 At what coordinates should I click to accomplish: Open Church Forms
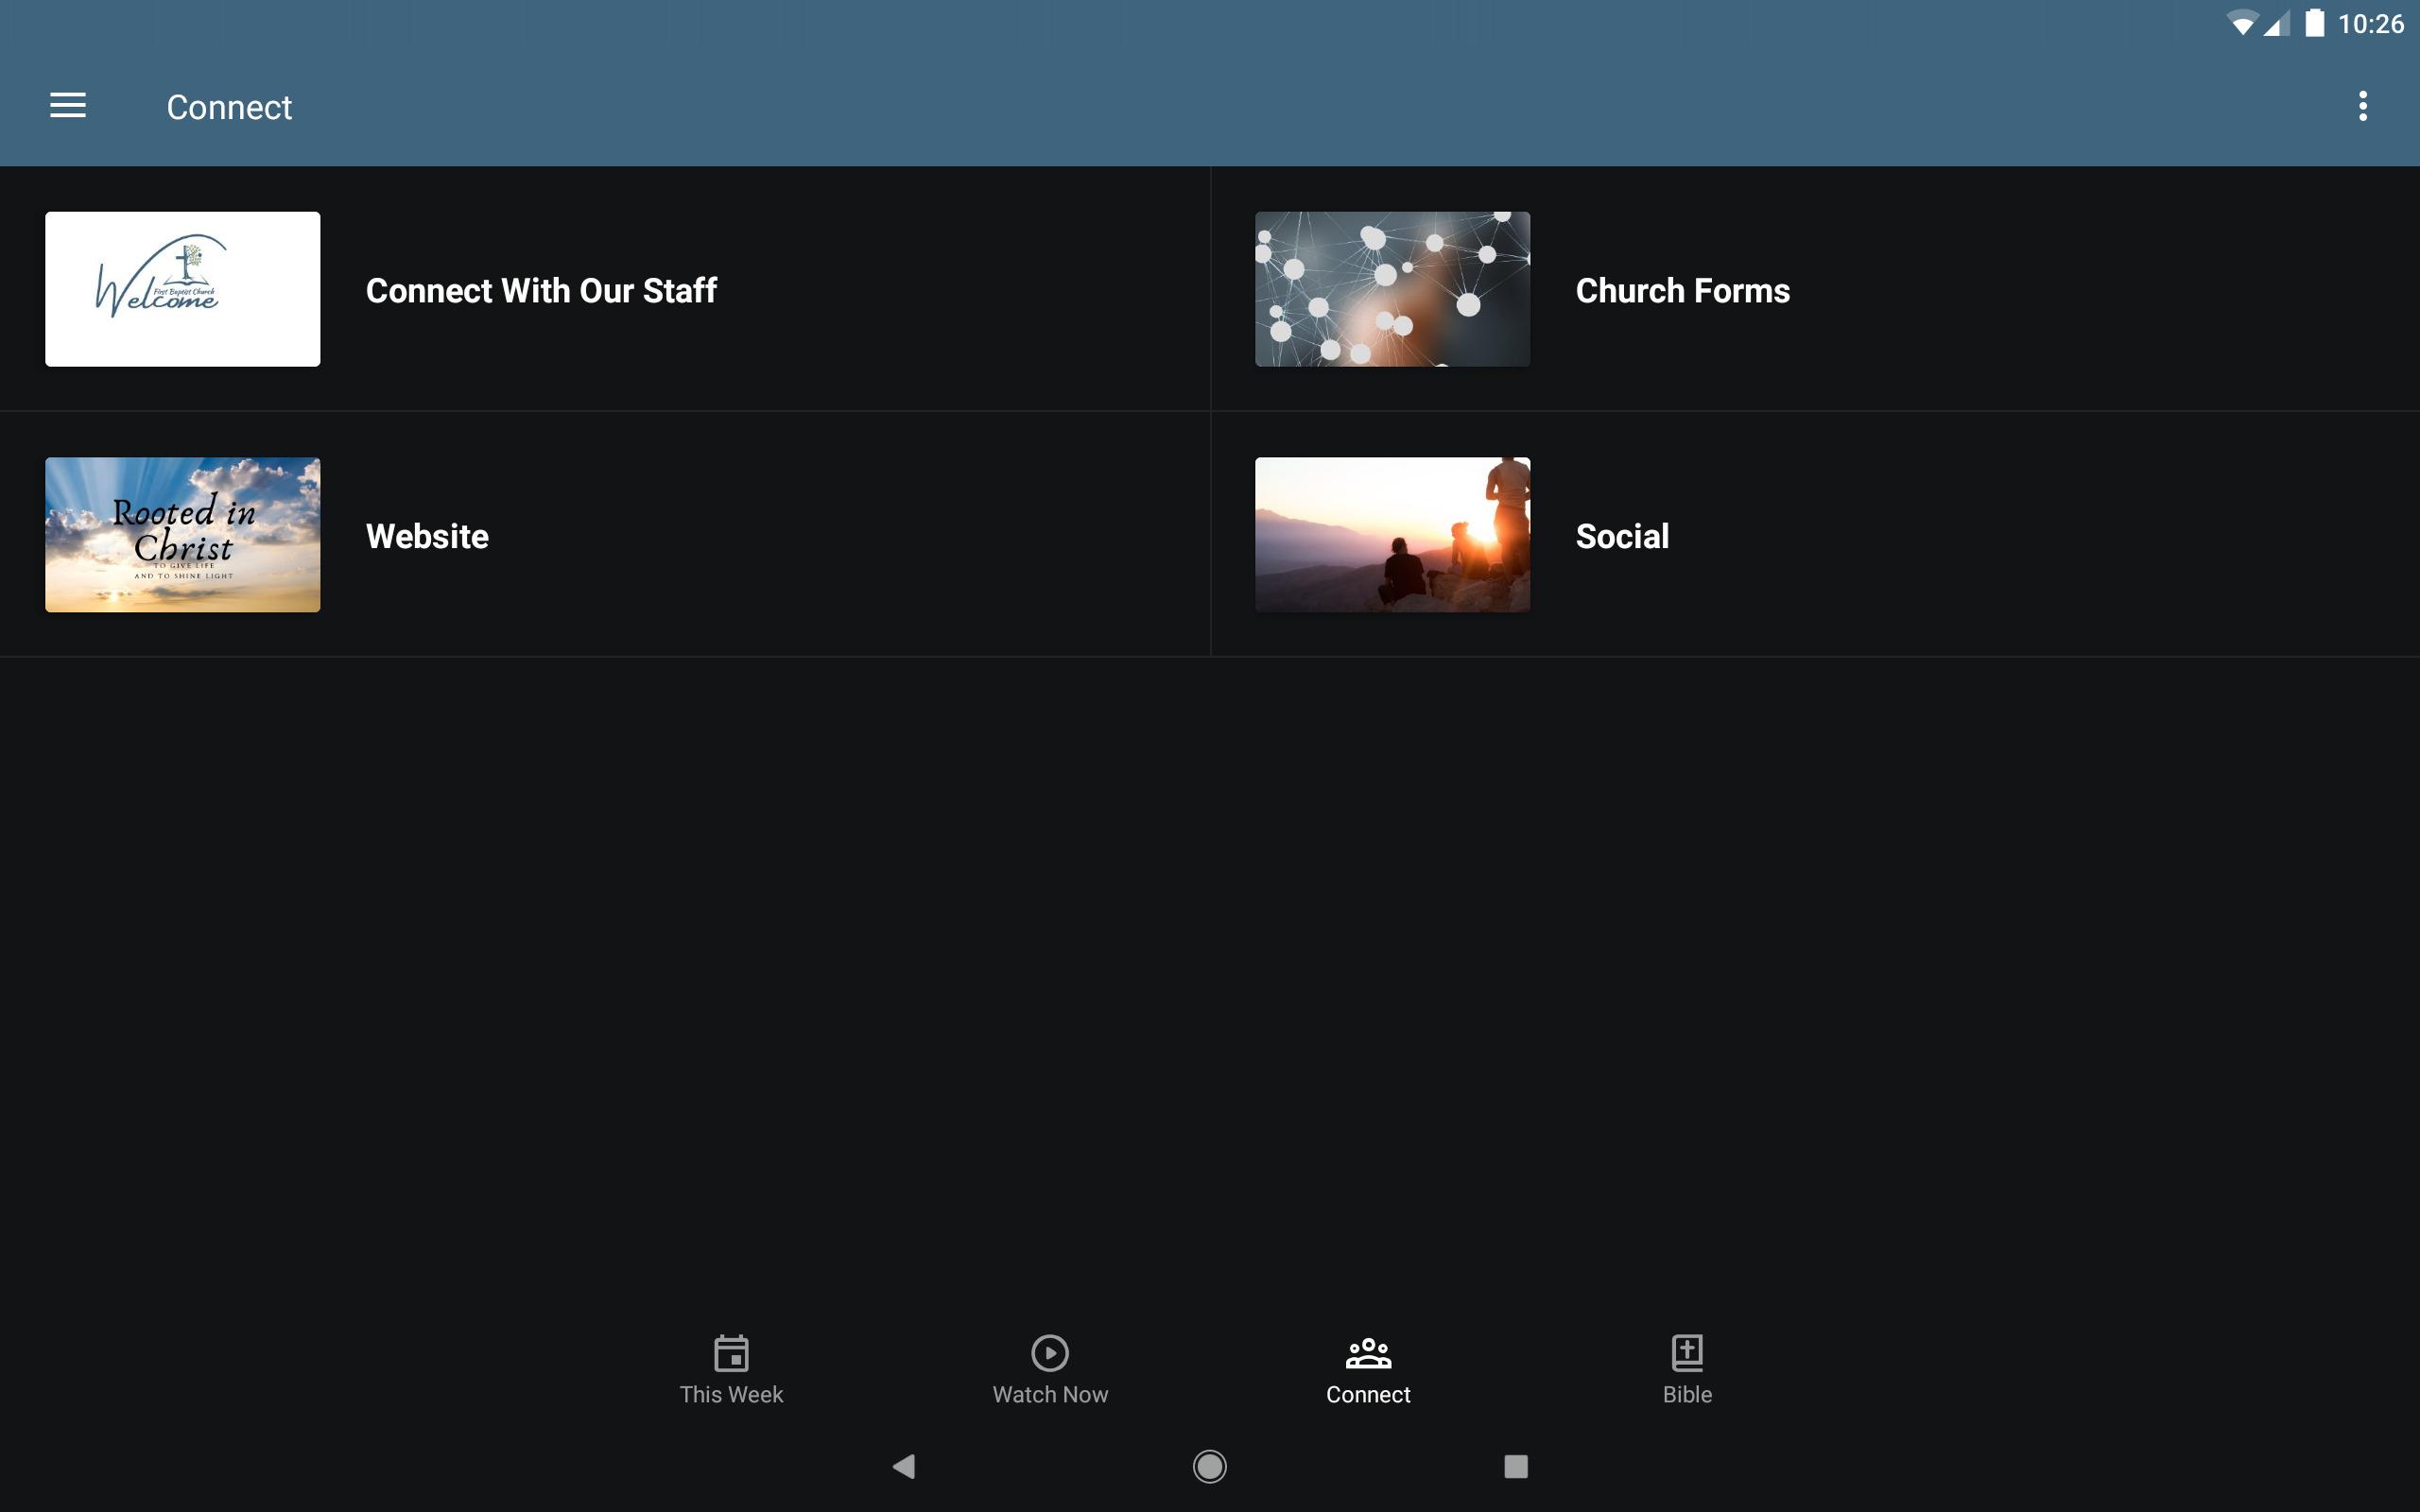(1815, 289)
